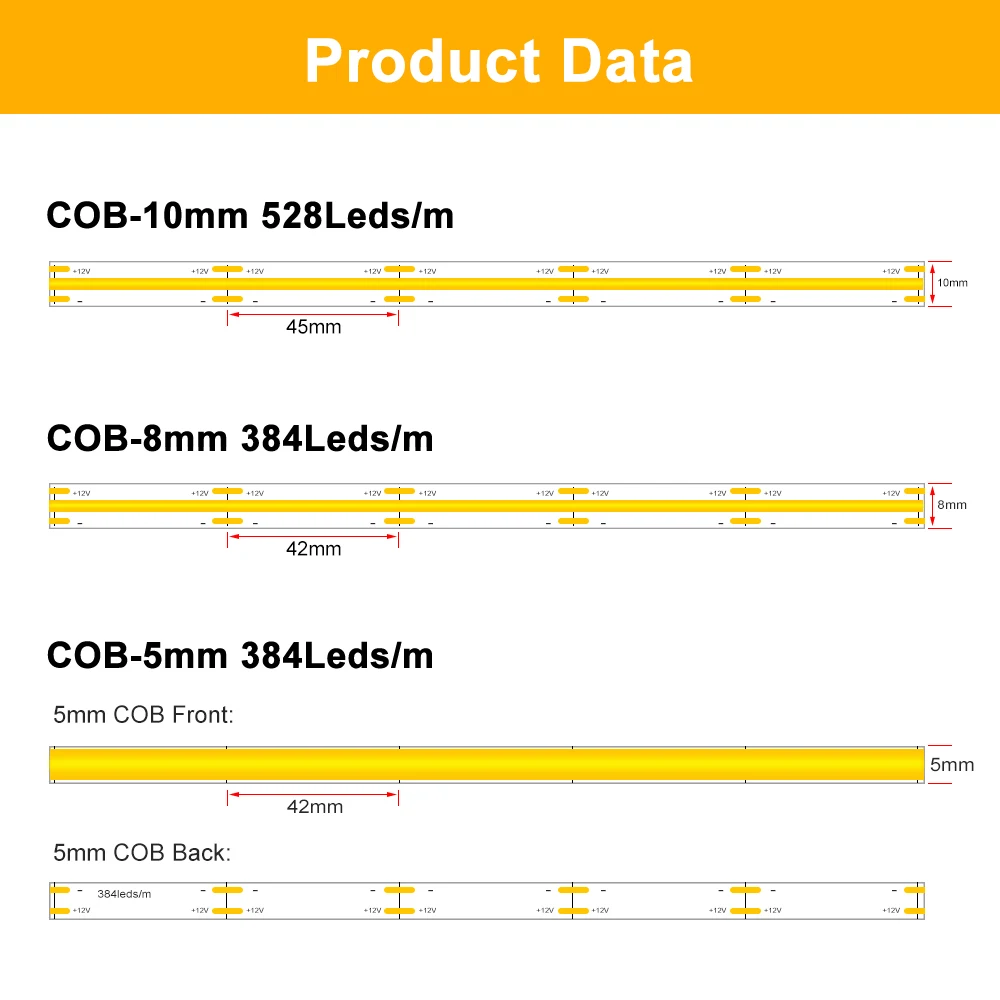Screen dimensions: 1000x1000
Task: Click the 10mm width dimension label
Action: pos(952,283)
